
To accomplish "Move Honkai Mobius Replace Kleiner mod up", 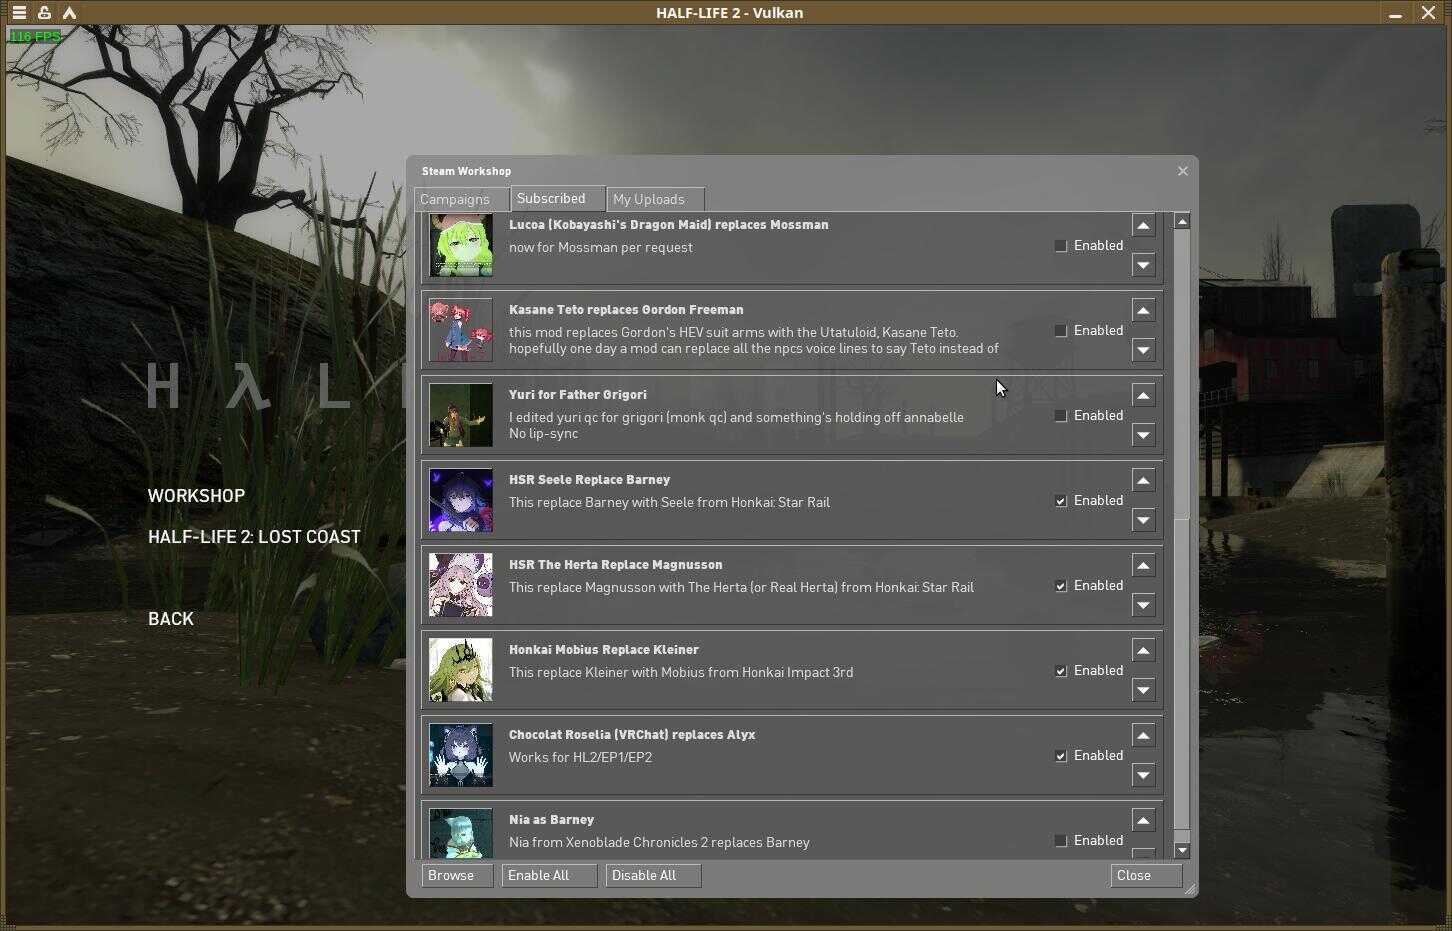I will 1143,650.
